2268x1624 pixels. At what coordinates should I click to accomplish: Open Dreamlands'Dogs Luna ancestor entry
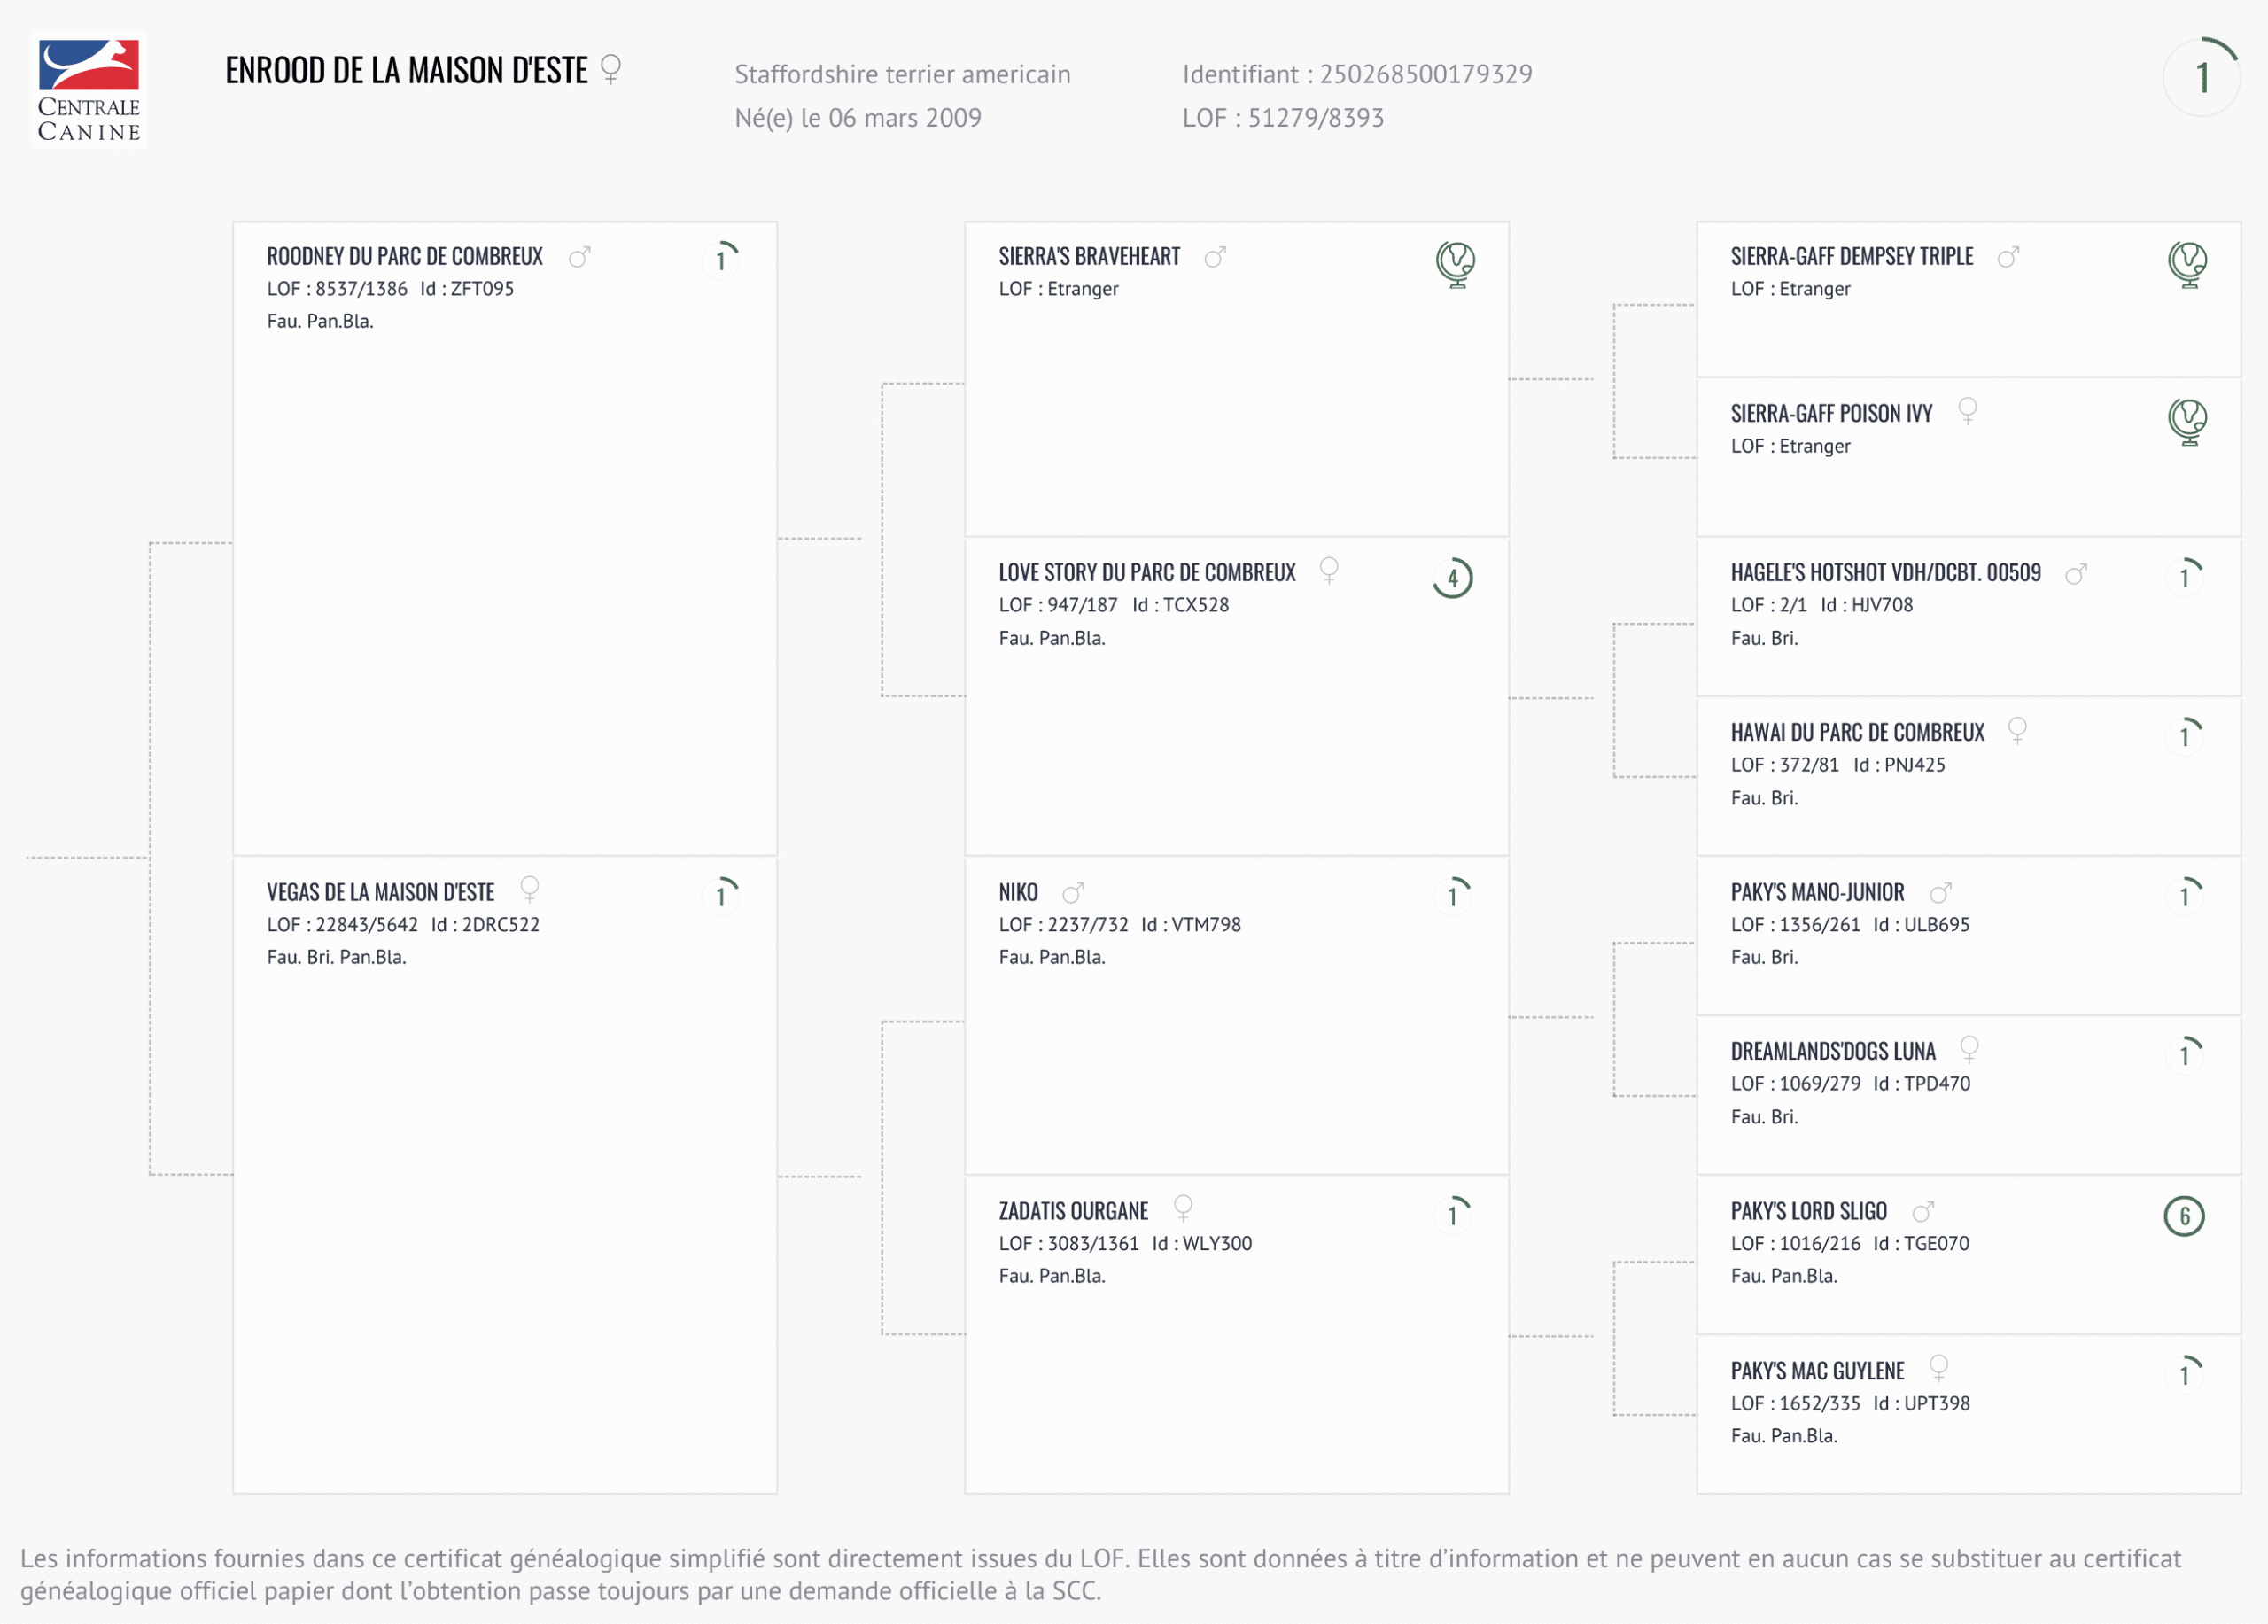pos(1833,1052)
